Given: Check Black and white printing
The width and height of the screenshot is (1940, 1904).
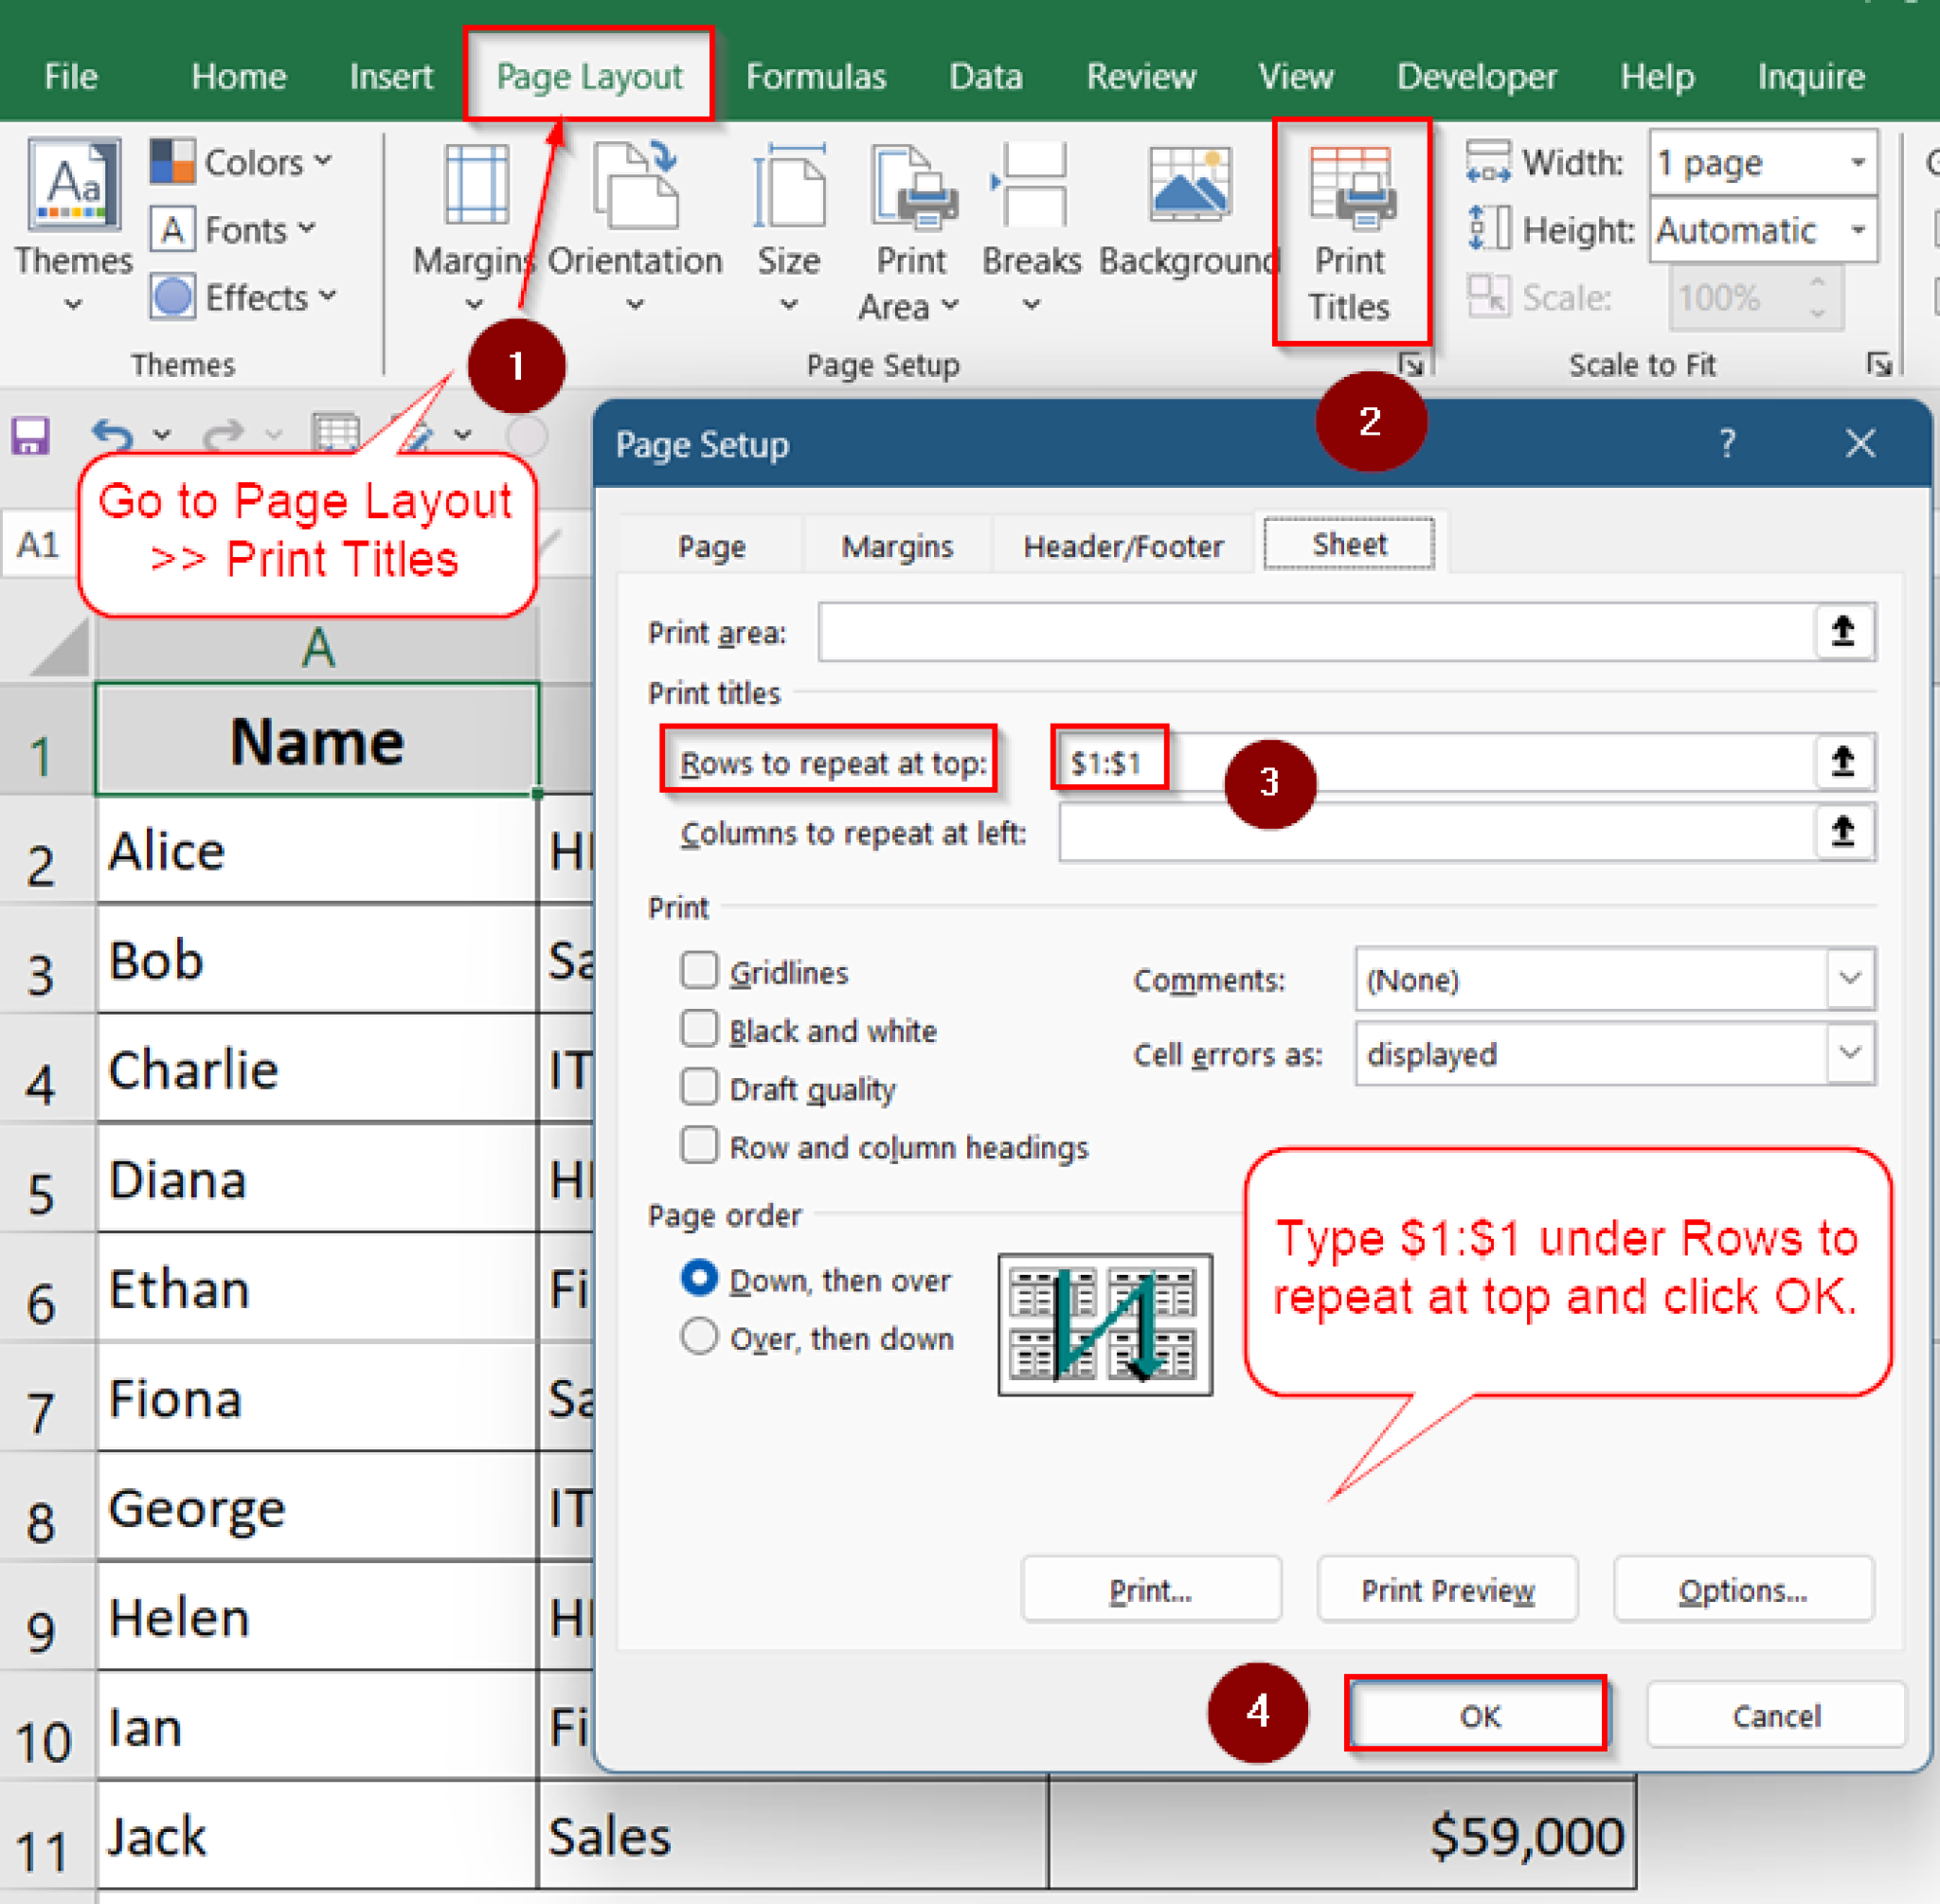Looking at the screenshot, I should tap(699, 1029).
